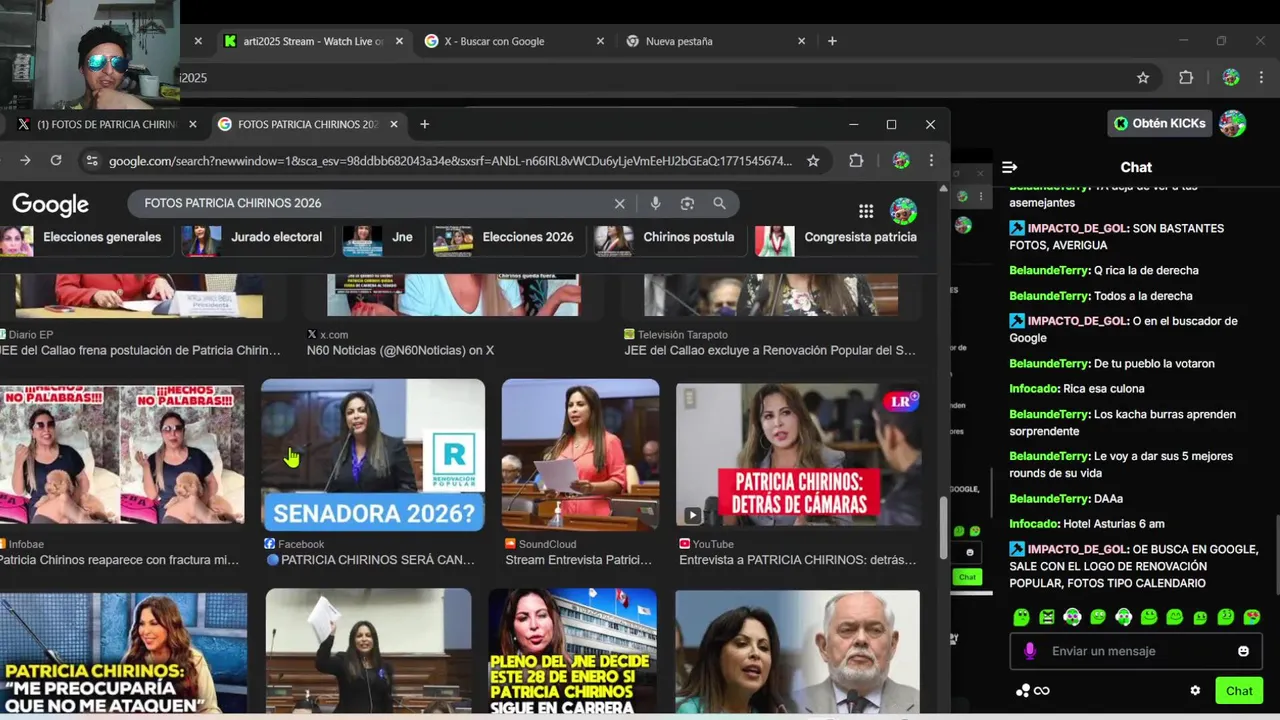This screenshot has width=1280, height=720.
Task: Send message with the green Chat button
Action: (x=1239, y=690)
